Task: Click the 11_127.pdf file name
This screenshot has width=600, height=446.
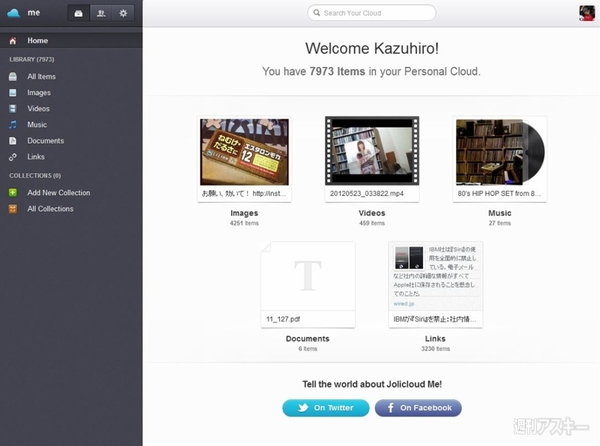Action: (283, 319)
